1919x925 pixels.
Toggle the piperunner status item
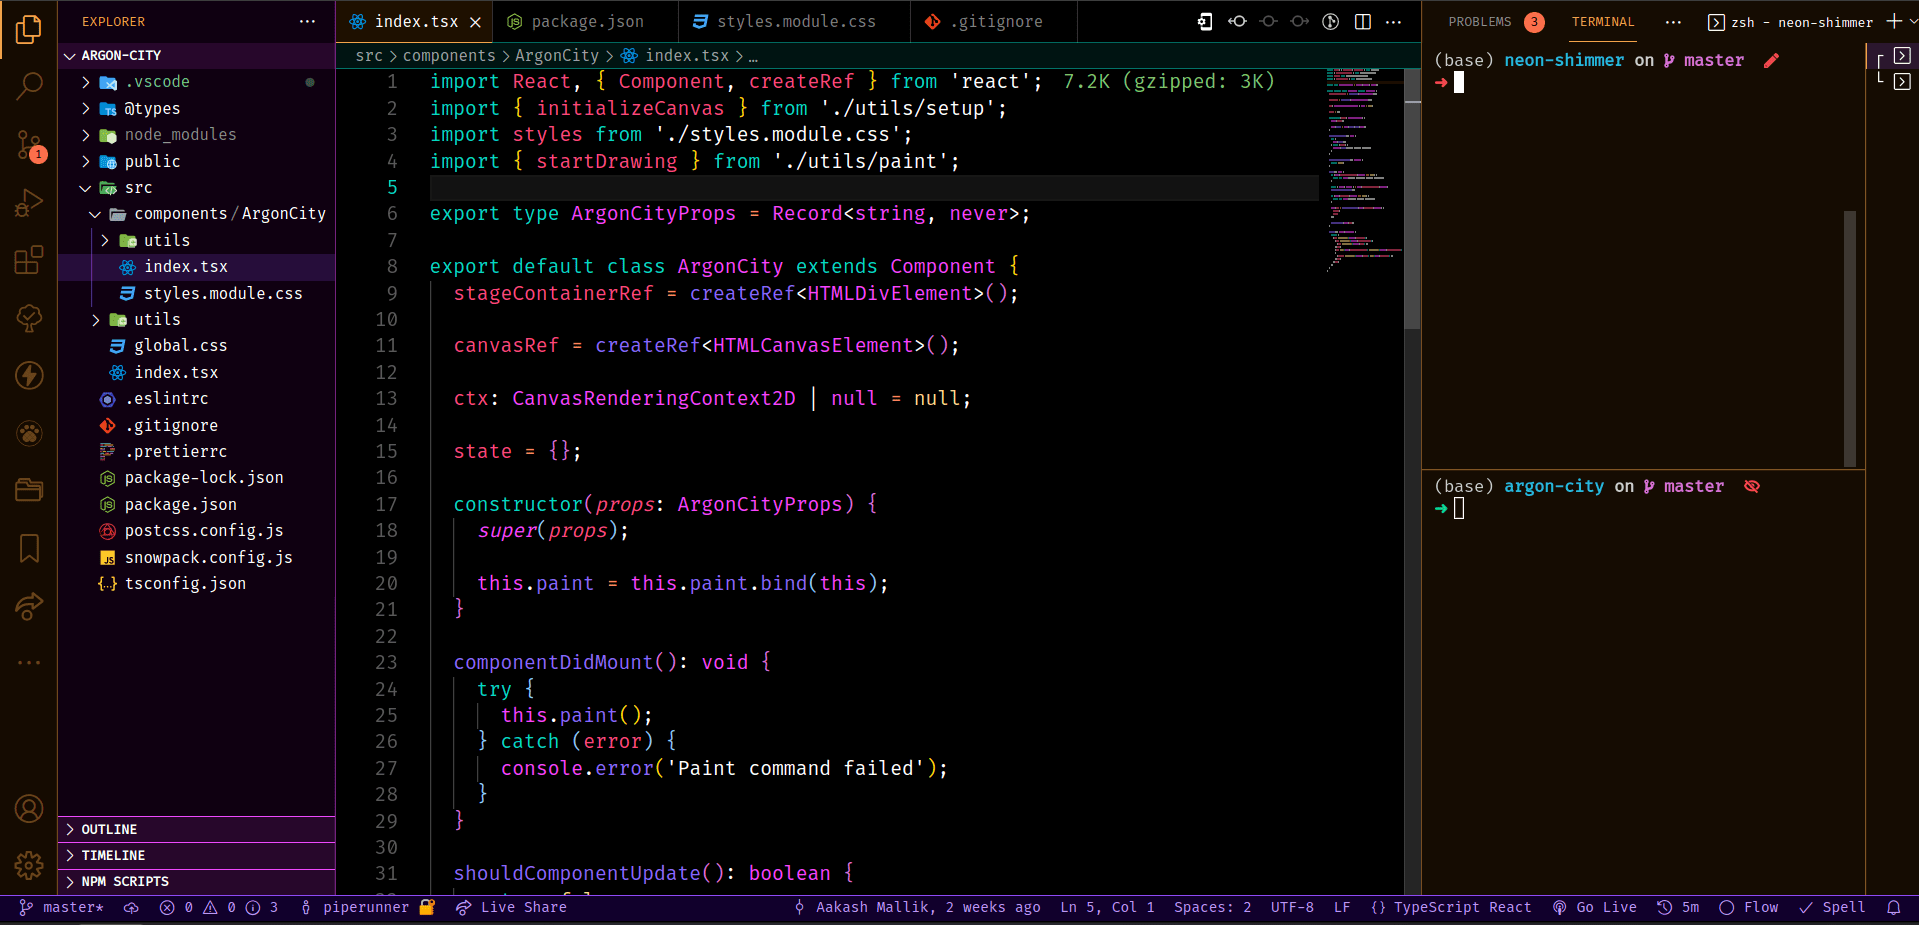(x=367, y=908)
